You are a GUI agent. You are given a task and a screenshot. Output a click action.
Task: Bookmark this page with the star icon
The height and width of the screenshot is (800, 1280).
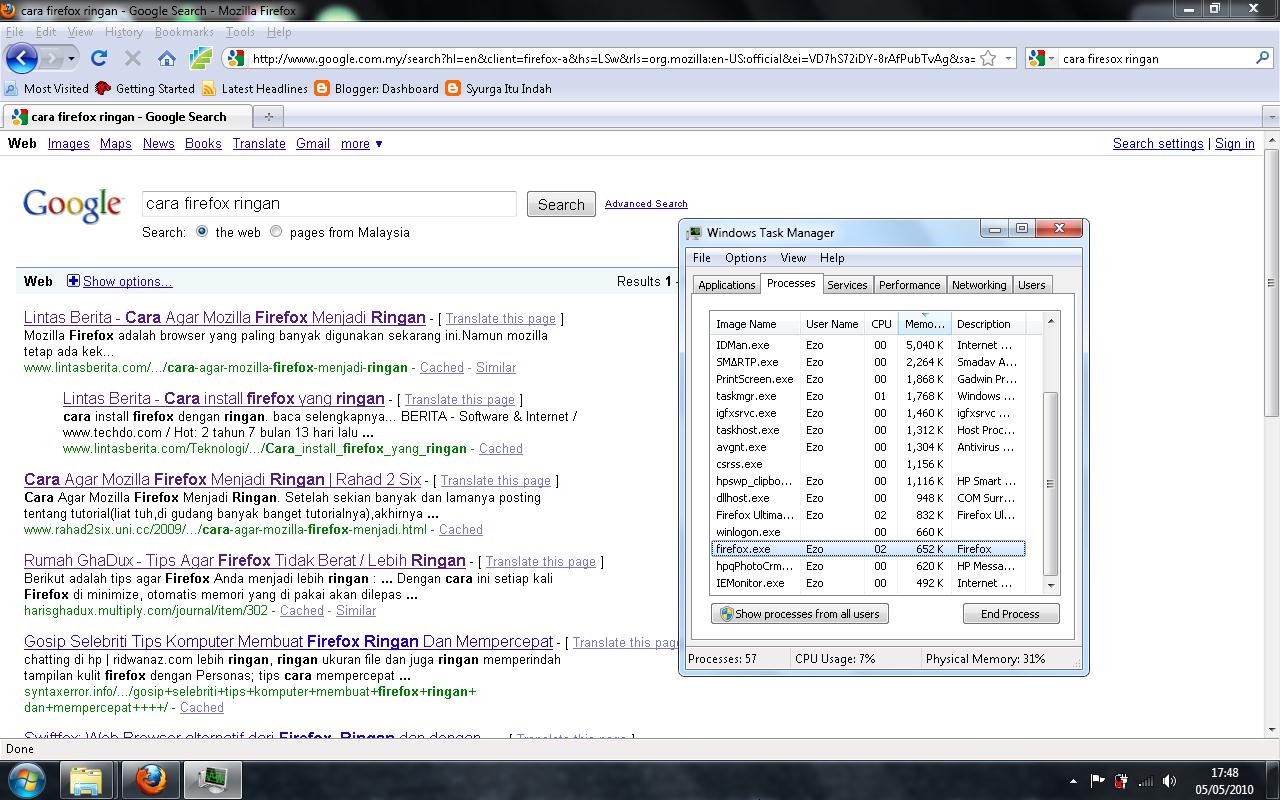point(987,58)
